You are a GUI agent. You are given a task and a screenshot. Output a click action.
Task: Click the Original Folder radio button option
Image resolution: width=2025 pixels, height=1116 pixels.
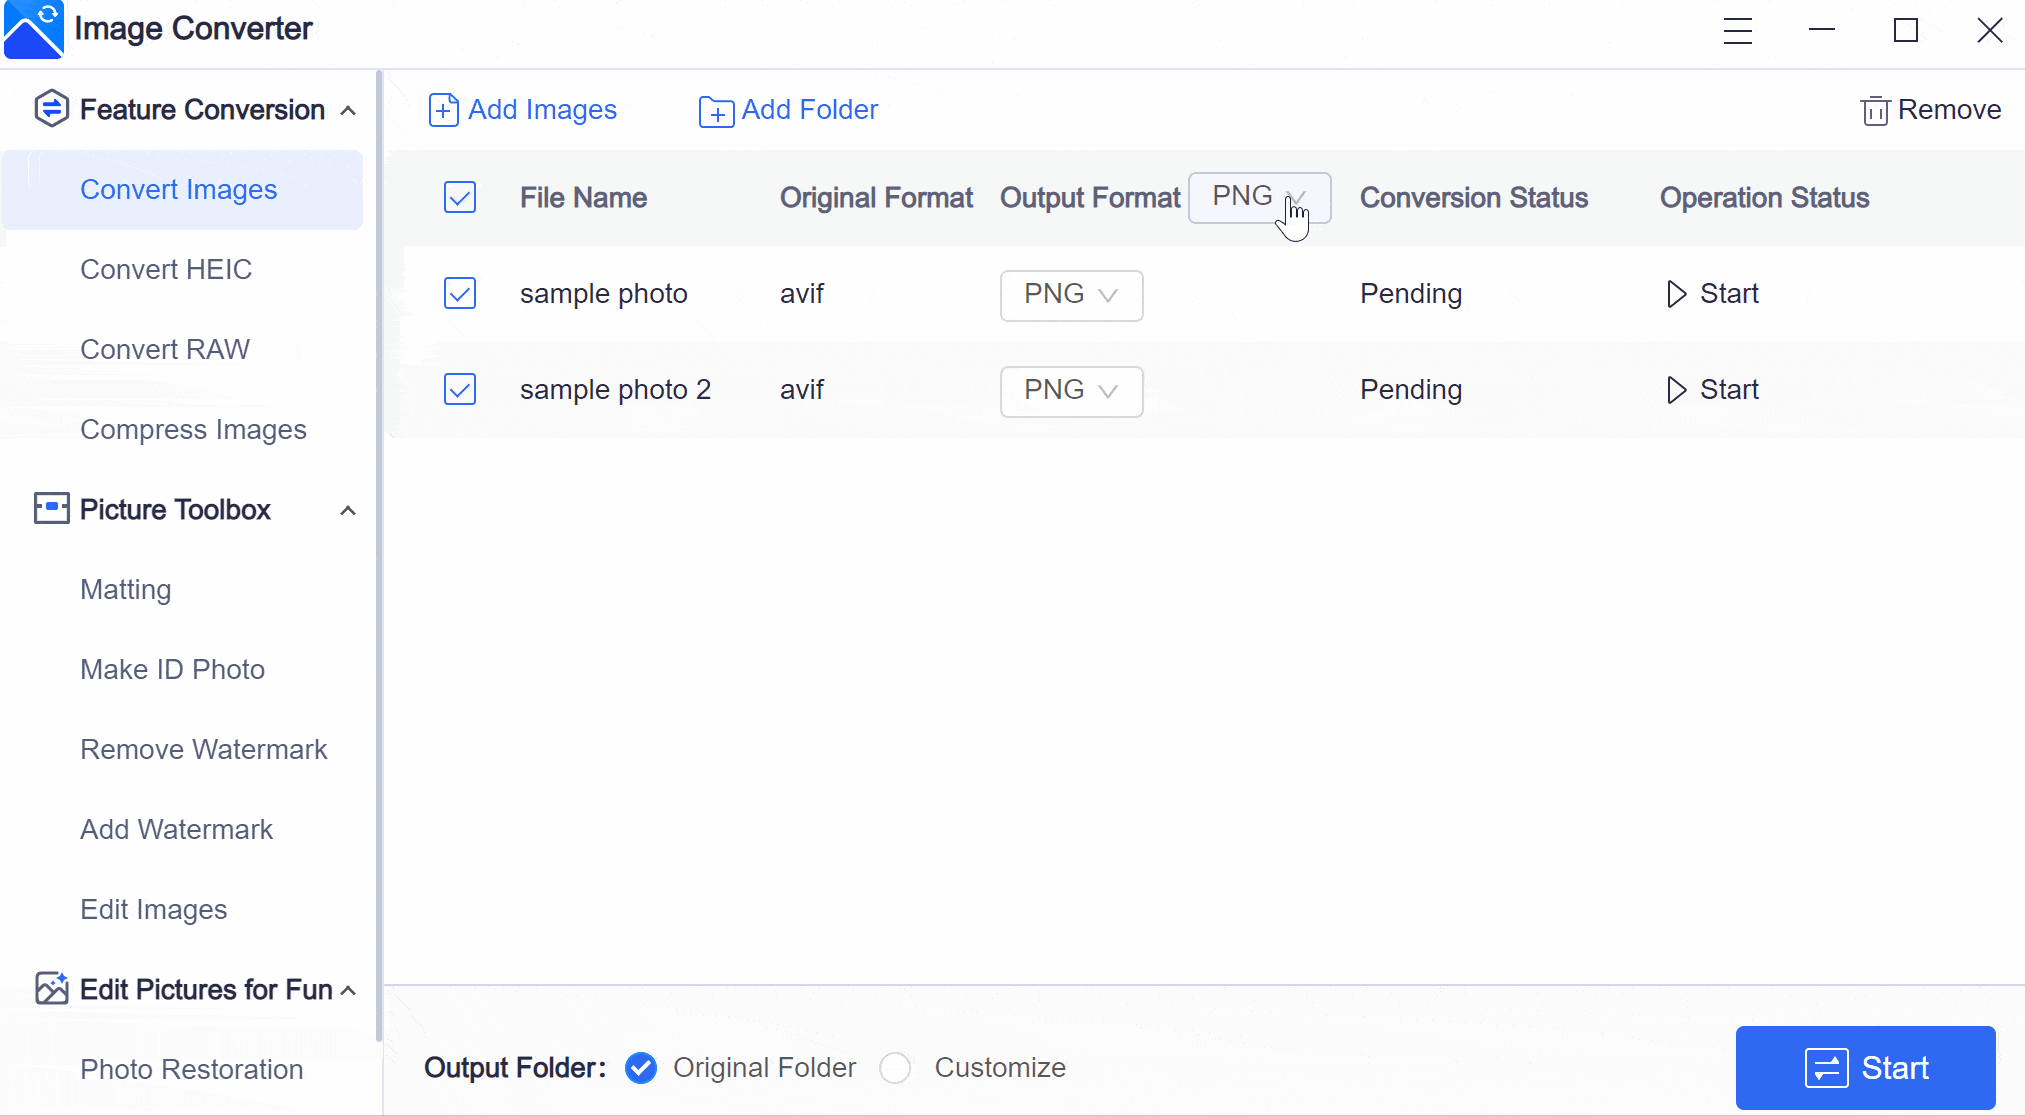(x=640, y=1068)
